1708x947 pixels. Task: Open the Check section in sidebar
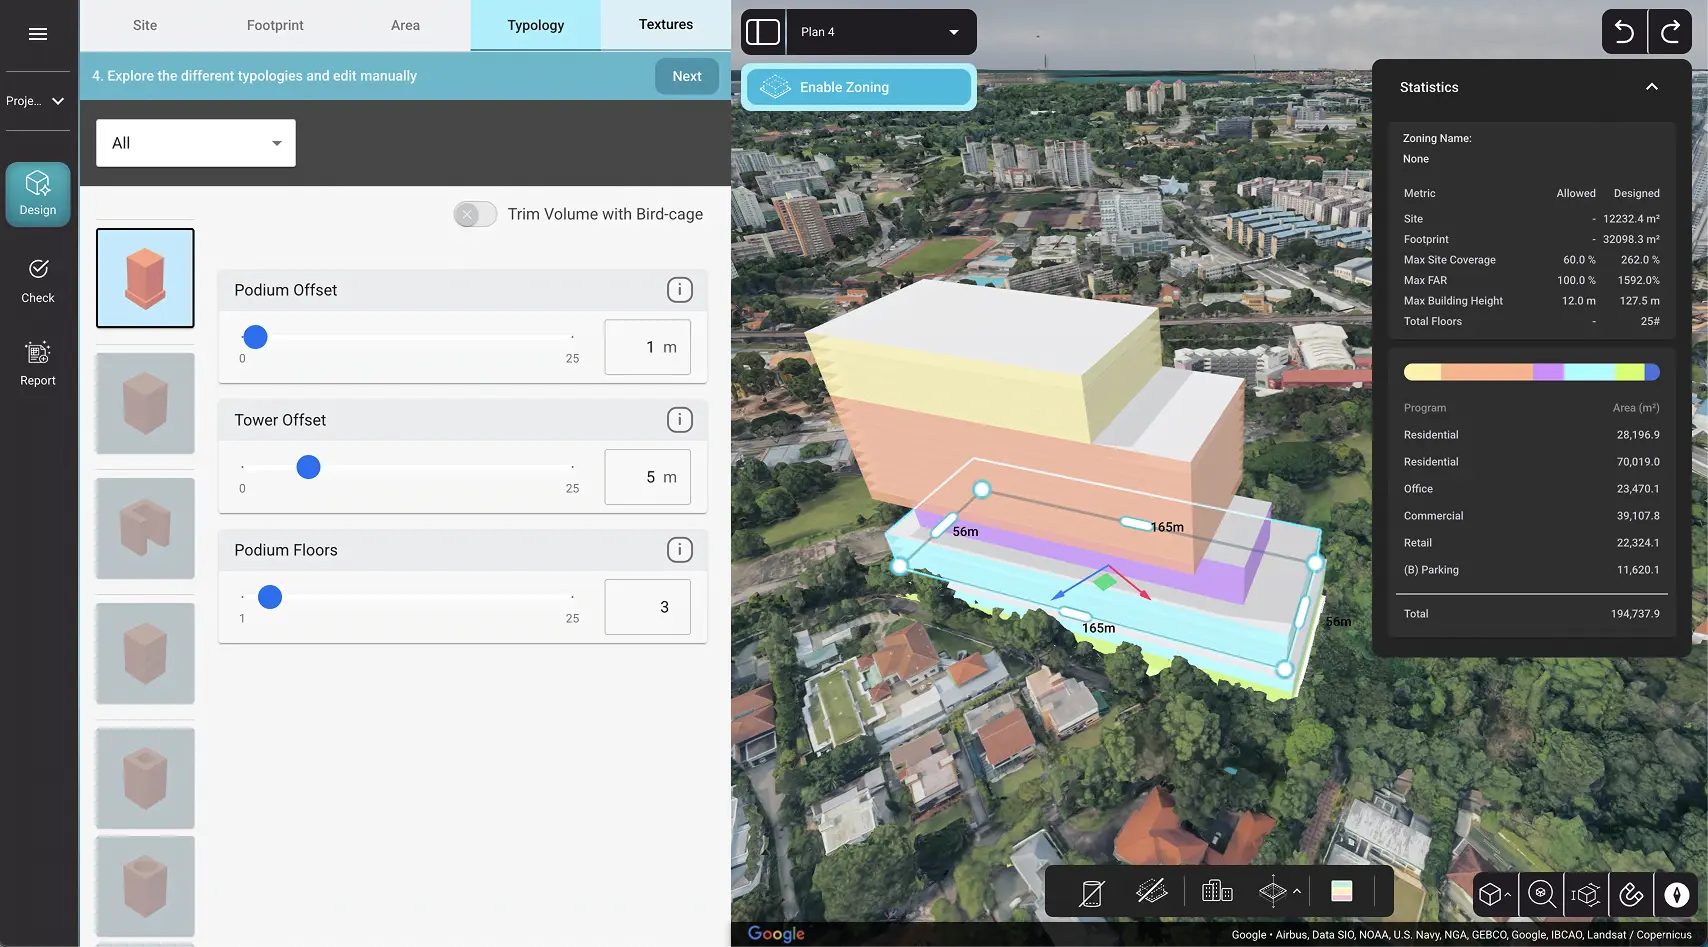click(38, 281)
